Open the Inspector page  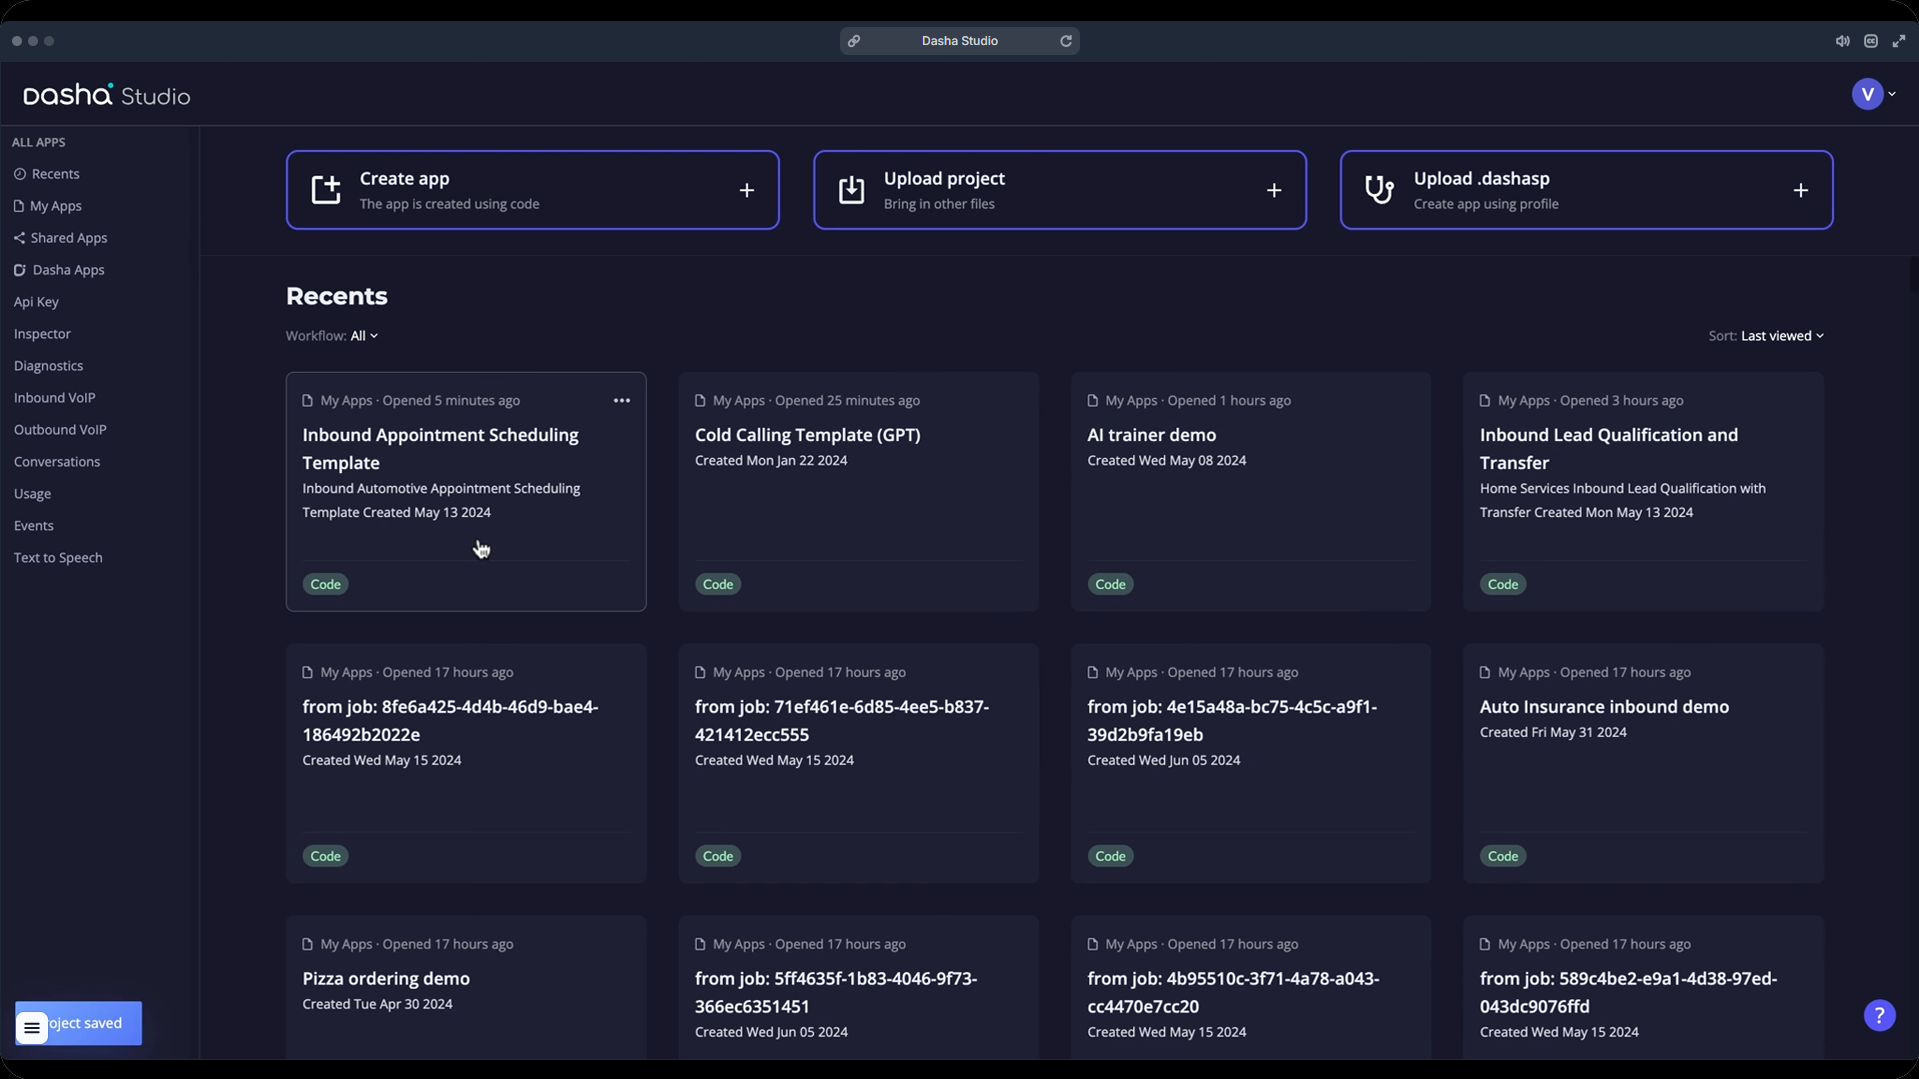coord(42,333)
